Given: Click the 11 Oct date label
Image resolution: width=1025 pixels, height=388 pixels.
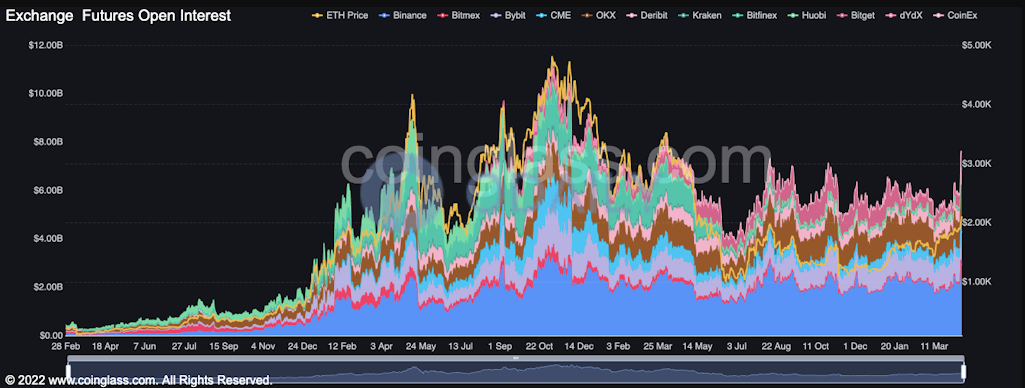Looking at the screenshot, I should point(815,346).
